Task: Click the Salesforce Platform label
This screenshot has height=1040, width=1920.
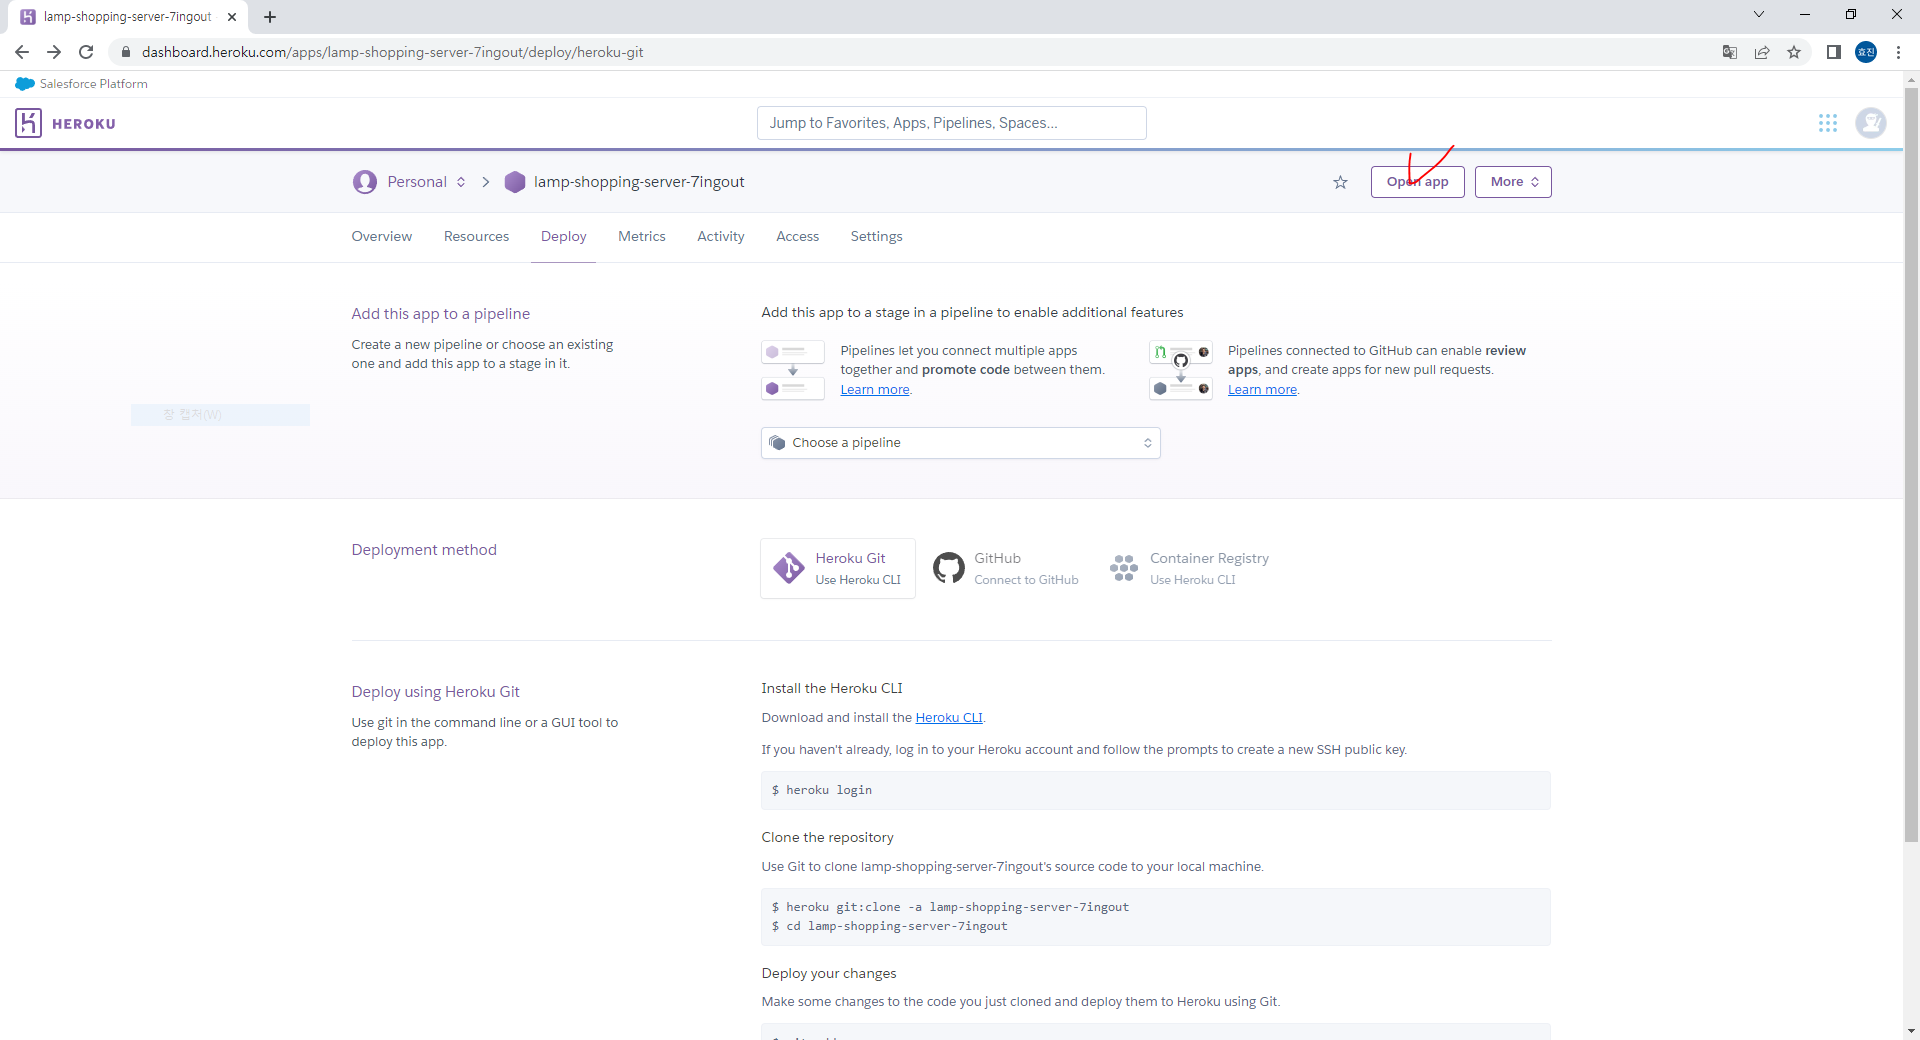Action: [94, 84]
